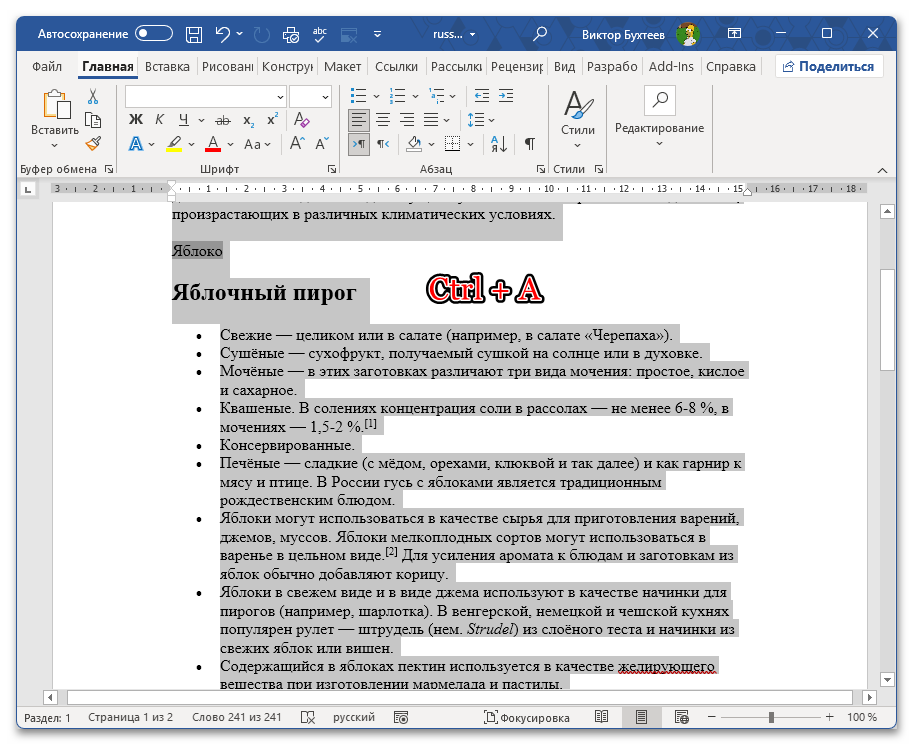The height and width of the screenshot is (745, 913).
Task: Click the русский language indicator
Action: pyautogui.click(x=353, y=718)
